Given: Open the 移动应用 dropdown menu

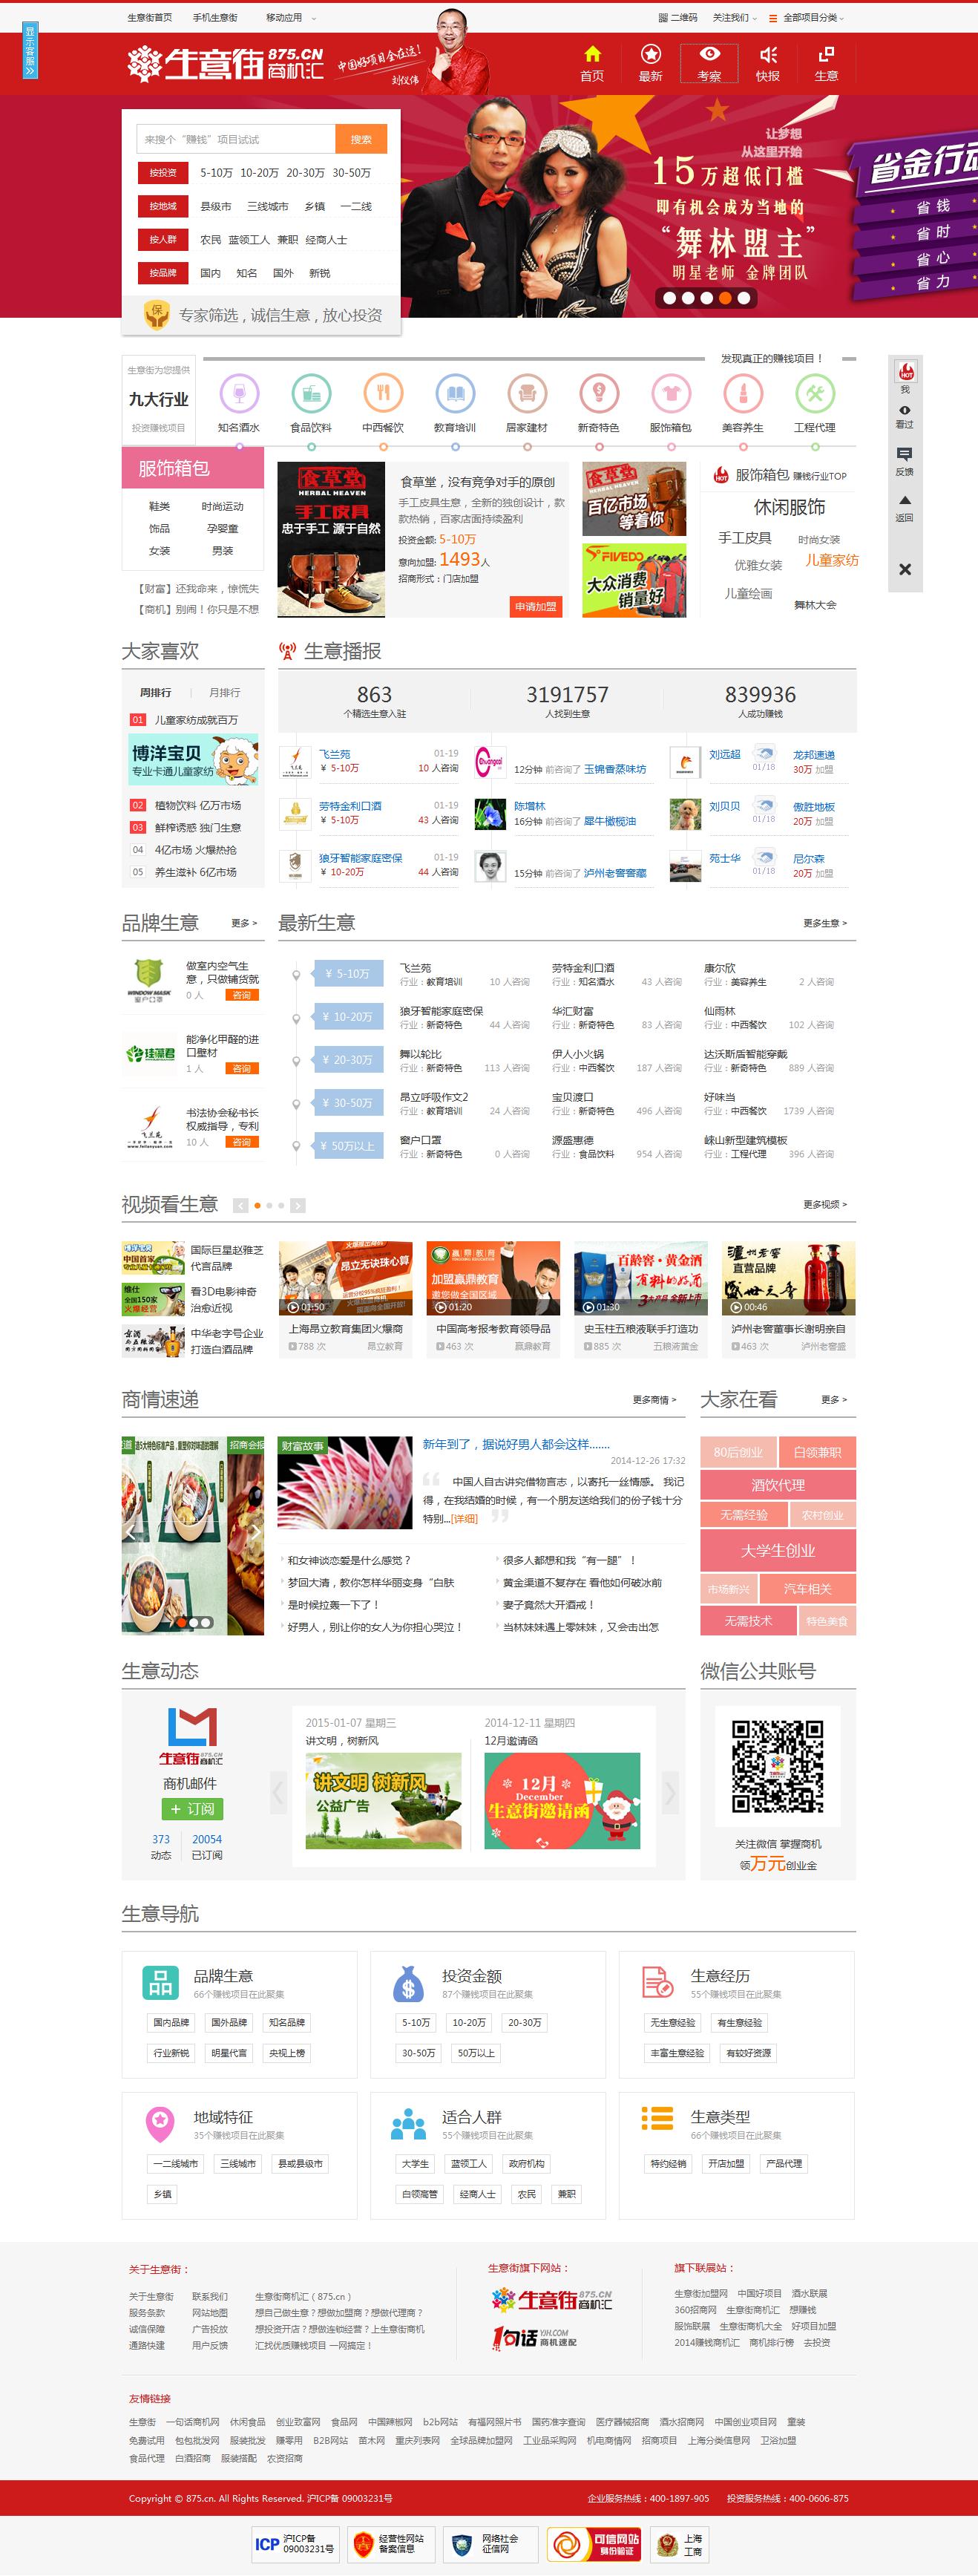Looking at the screenshot, I should pos(290,17).
